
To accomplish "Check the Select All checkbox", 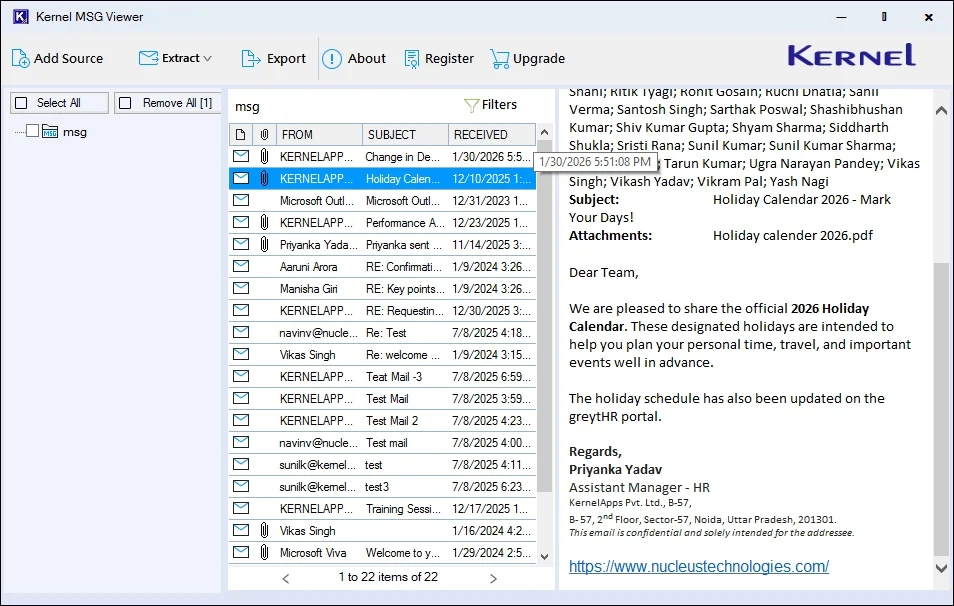I will pyautogui.click(x=21, y=103).
